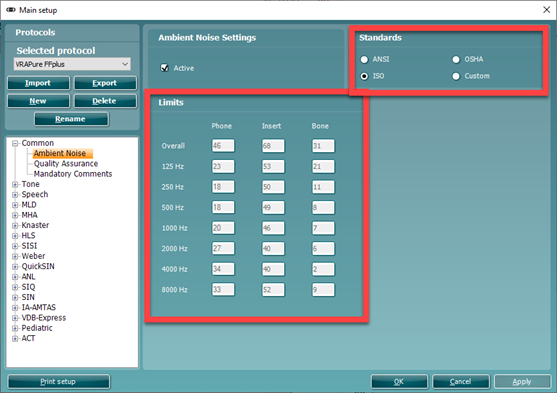Select the ANSI standard radio button
557x393 pixels.
(x=364, y=59)
